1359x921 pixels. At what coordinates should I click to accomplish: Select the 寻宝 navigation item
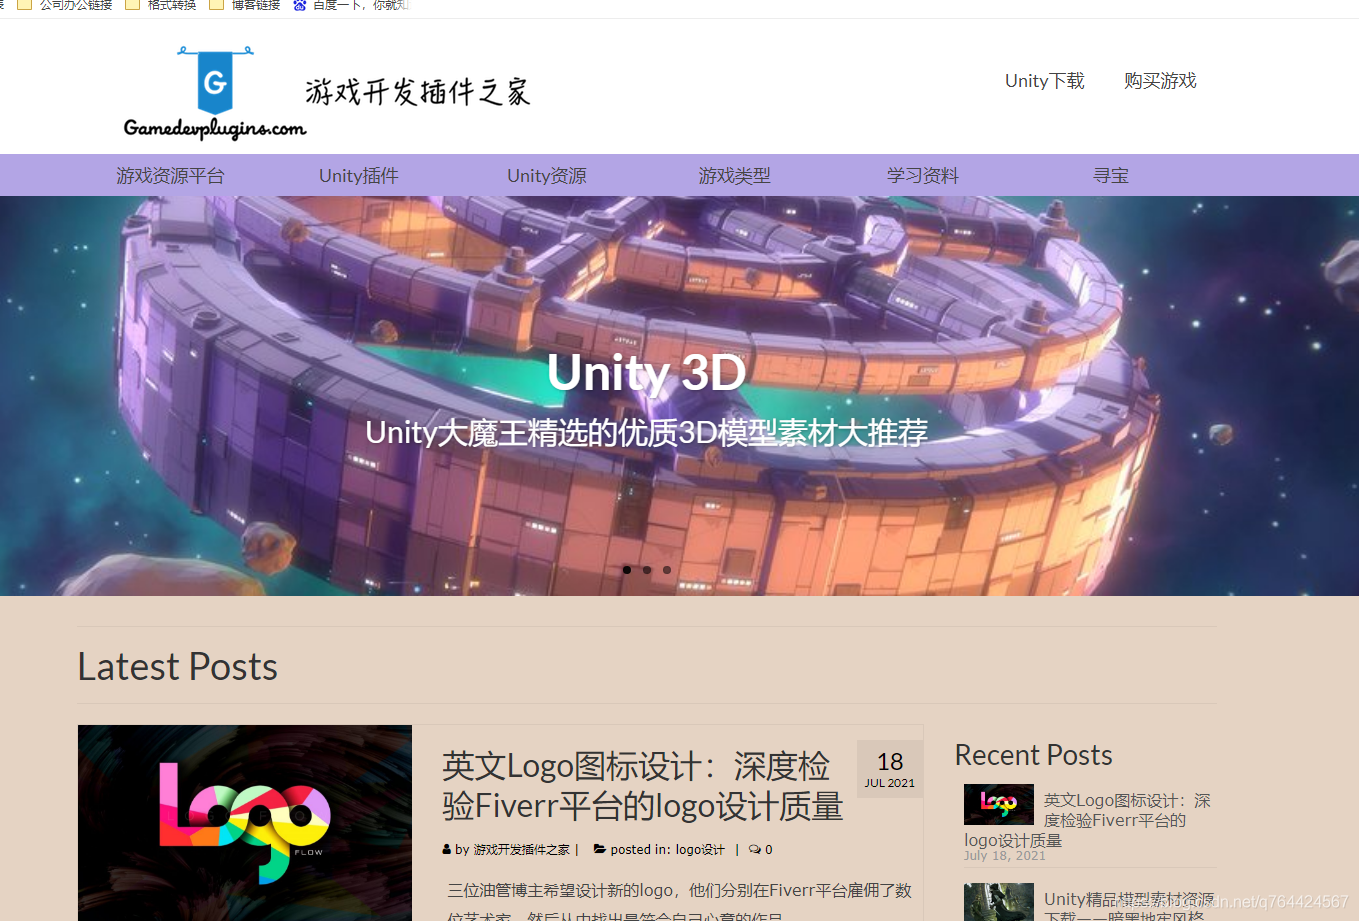1110,176
